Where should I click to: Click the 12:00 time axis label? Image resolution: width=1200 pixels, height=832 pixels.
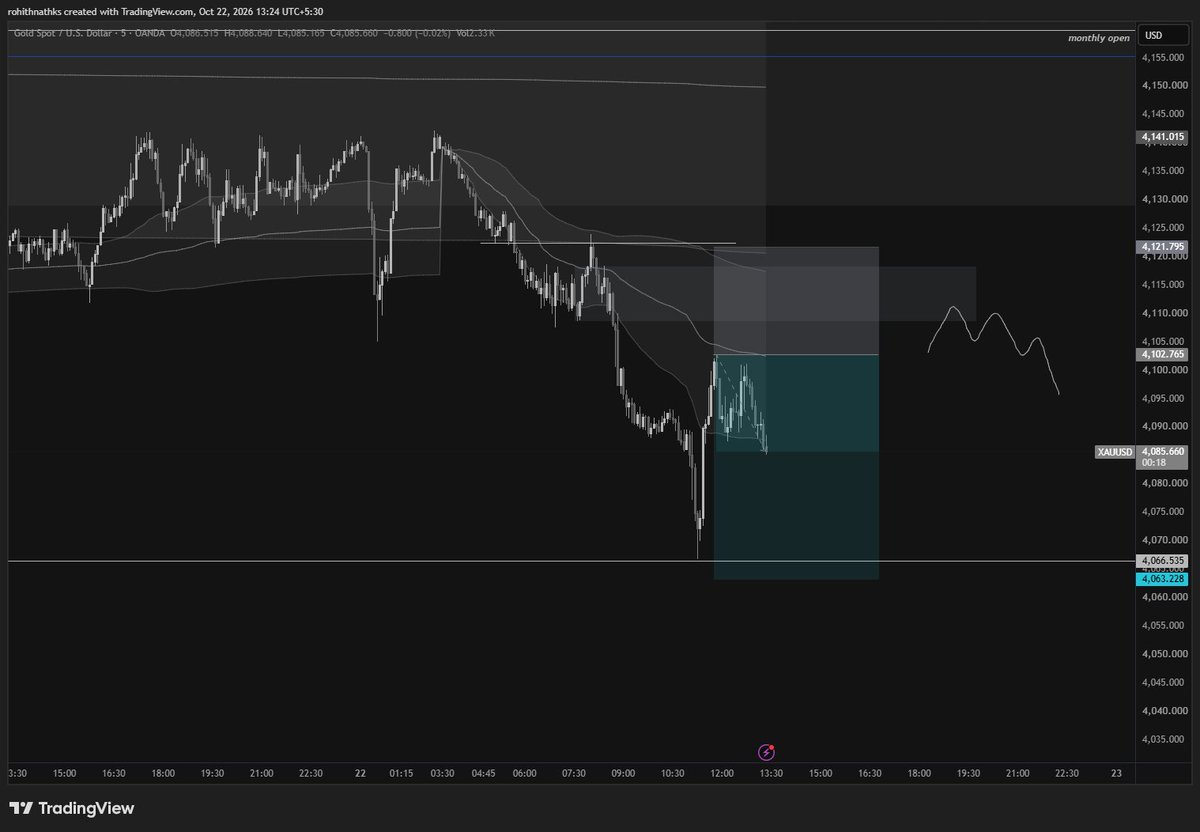722,773
